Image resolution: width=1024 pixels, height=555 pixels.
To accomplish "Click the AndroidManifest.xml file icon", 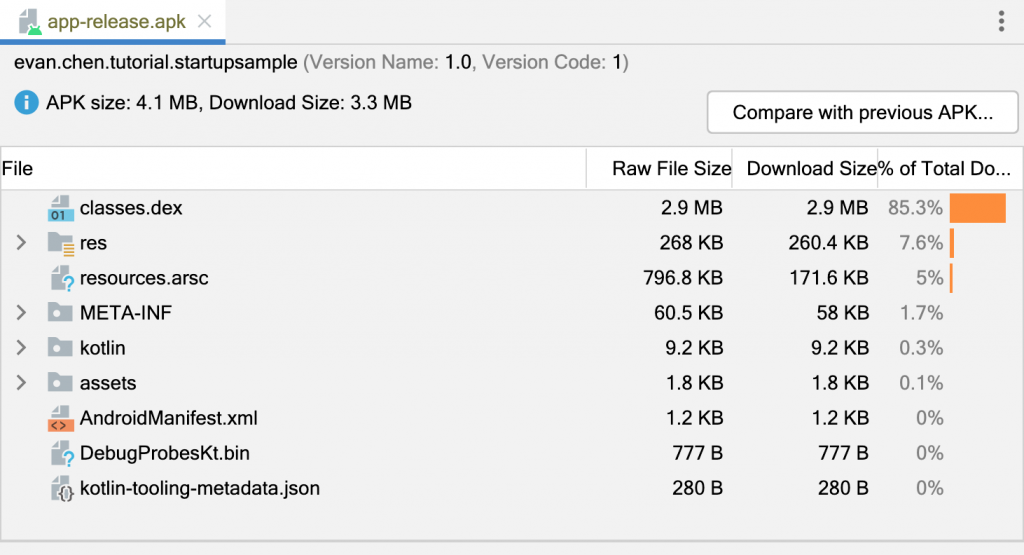I will tap(61, 418).
